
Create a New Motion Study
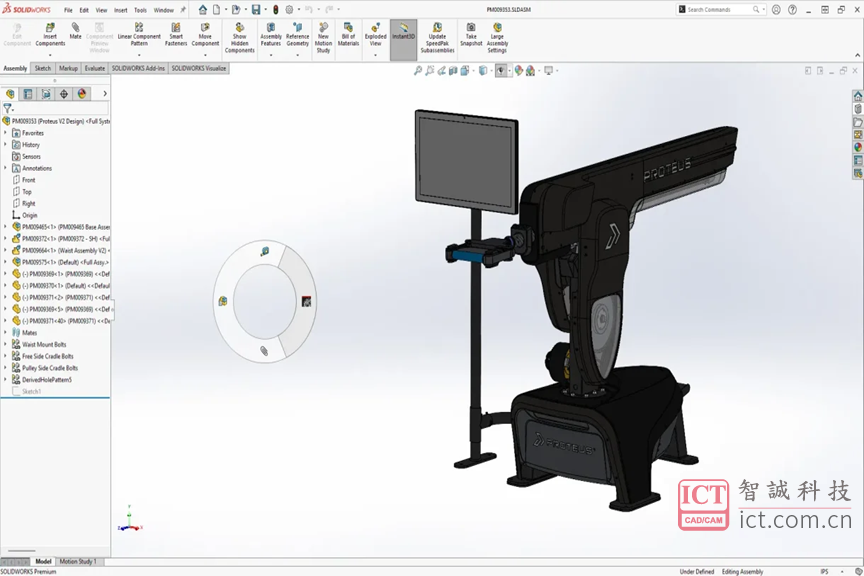(x=323, y=38)
